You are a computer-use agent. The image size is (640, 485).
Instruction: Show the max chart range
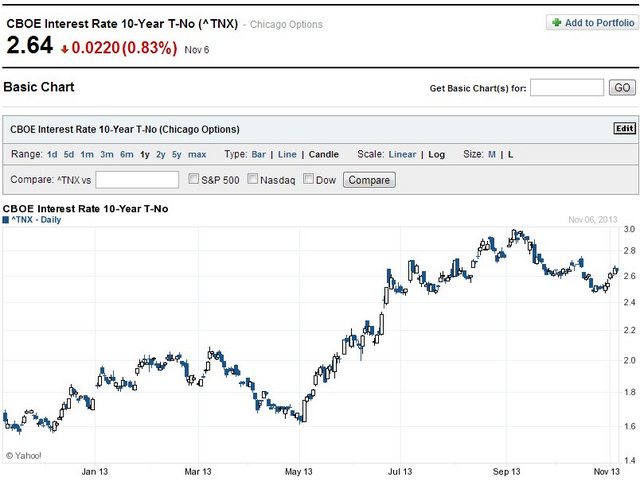tap(197, 154)
